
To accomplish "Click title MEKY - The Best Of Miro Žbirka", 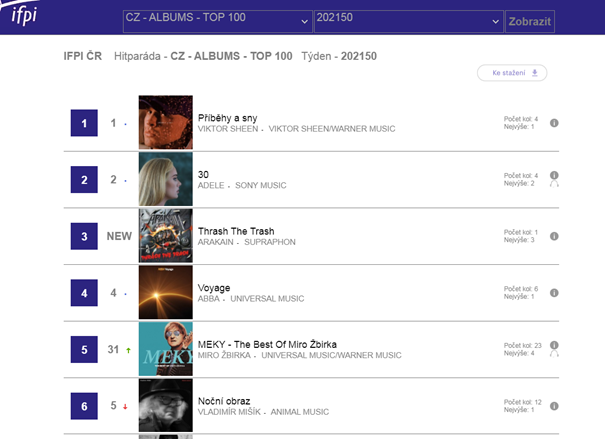I will (x=267, y=344).
